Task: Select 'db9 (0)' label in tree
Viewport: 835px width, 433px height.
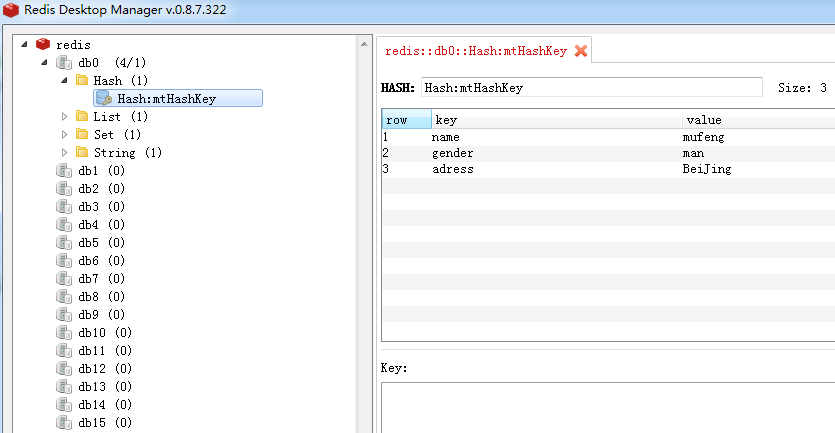Action: [x=101, y=314]
